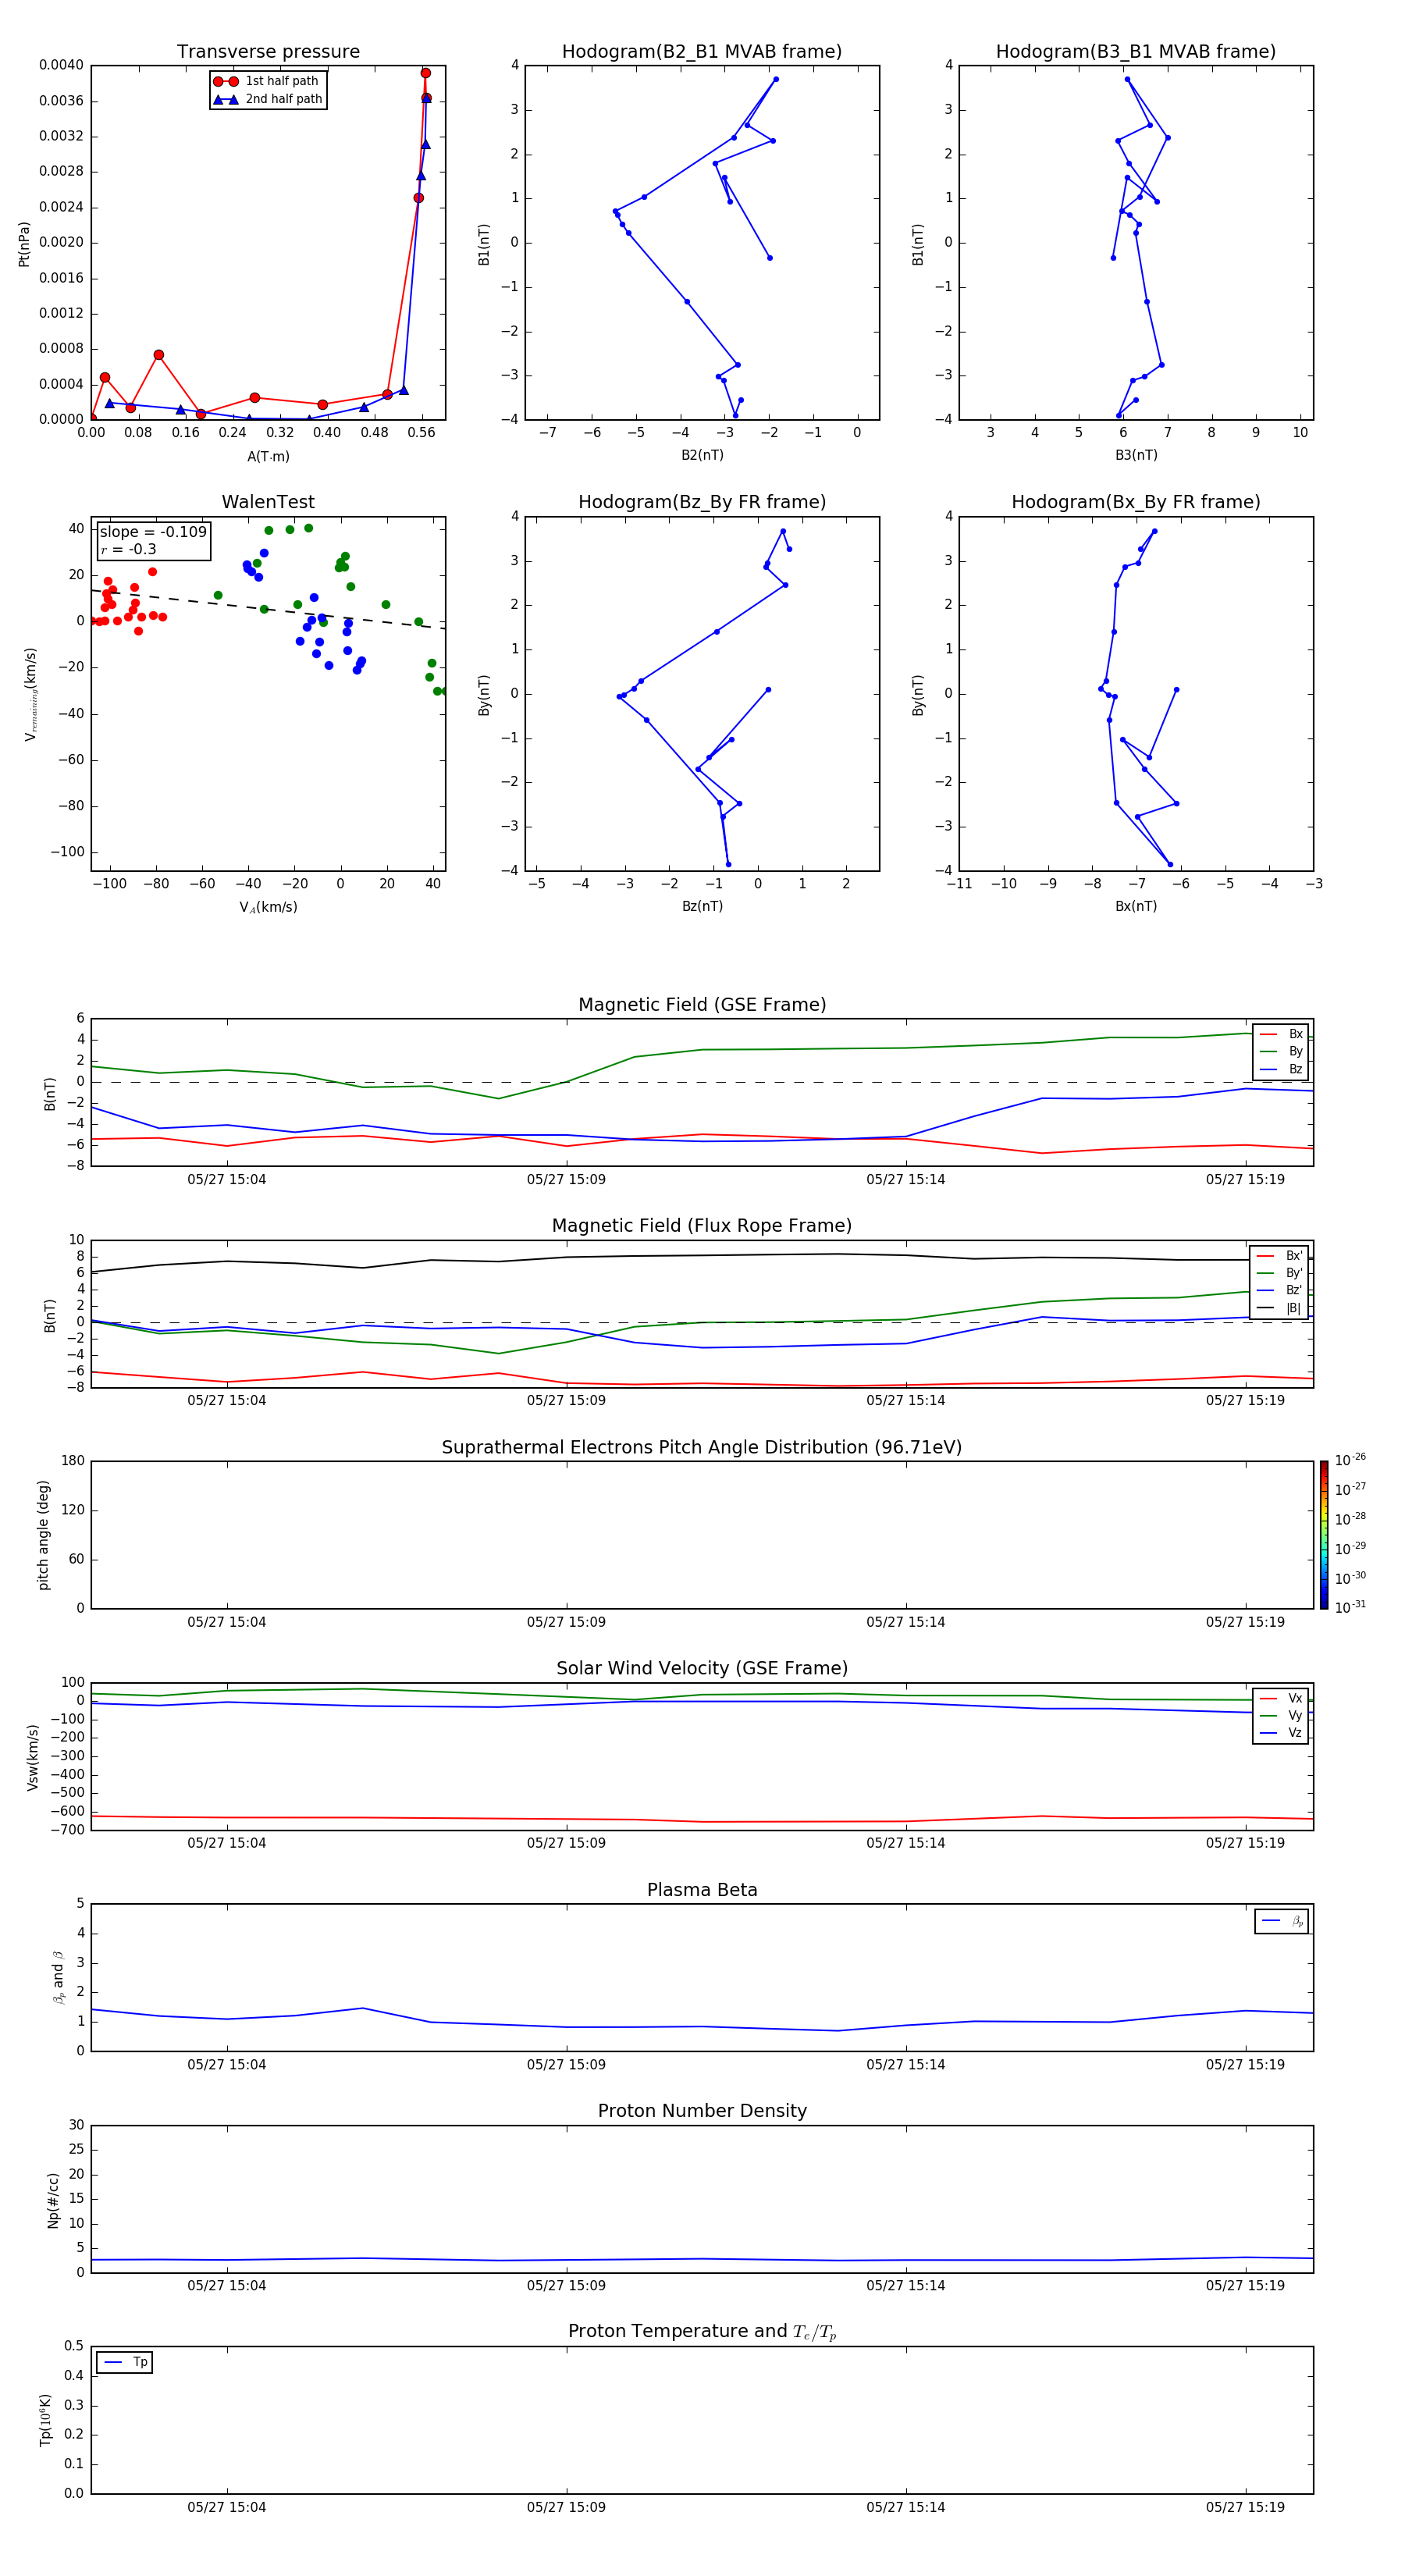The width and height of the screenshot is (1405, 2576).
Task: Click the "WalenTest" plot title
Action: (268, 502)
